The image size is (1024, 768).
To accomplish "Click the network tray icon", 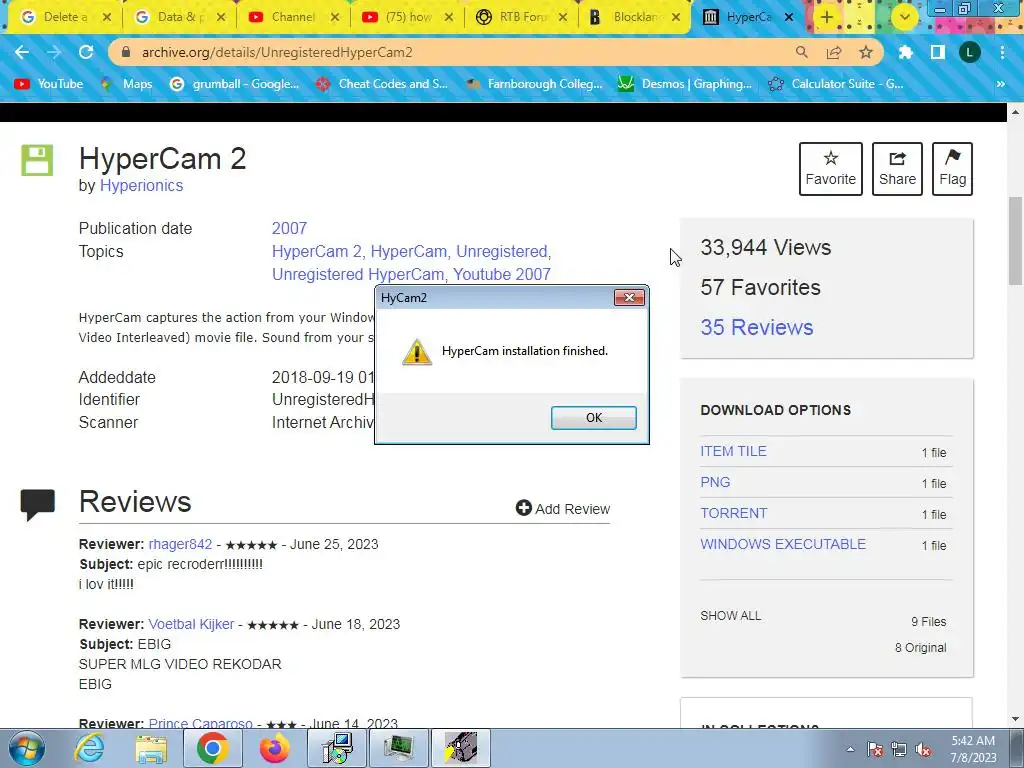I will point(899,749).
